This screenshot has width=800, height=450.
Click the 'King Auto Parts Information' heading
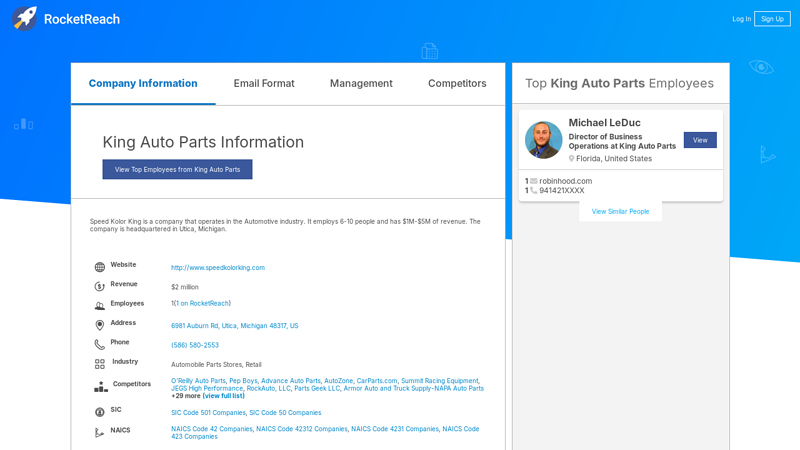click(x=203, y=142)
